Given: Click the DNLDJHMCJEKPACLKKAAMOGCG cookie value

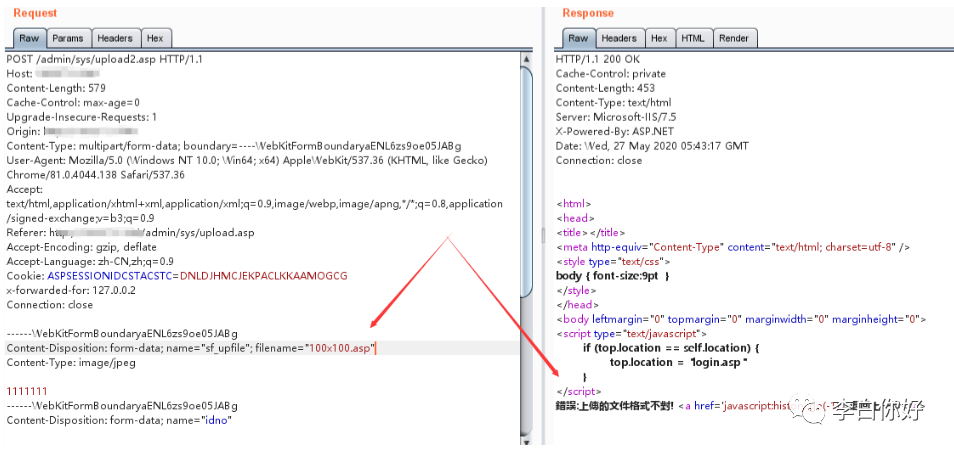Looking at the screenshot, I should click(263, 276).
